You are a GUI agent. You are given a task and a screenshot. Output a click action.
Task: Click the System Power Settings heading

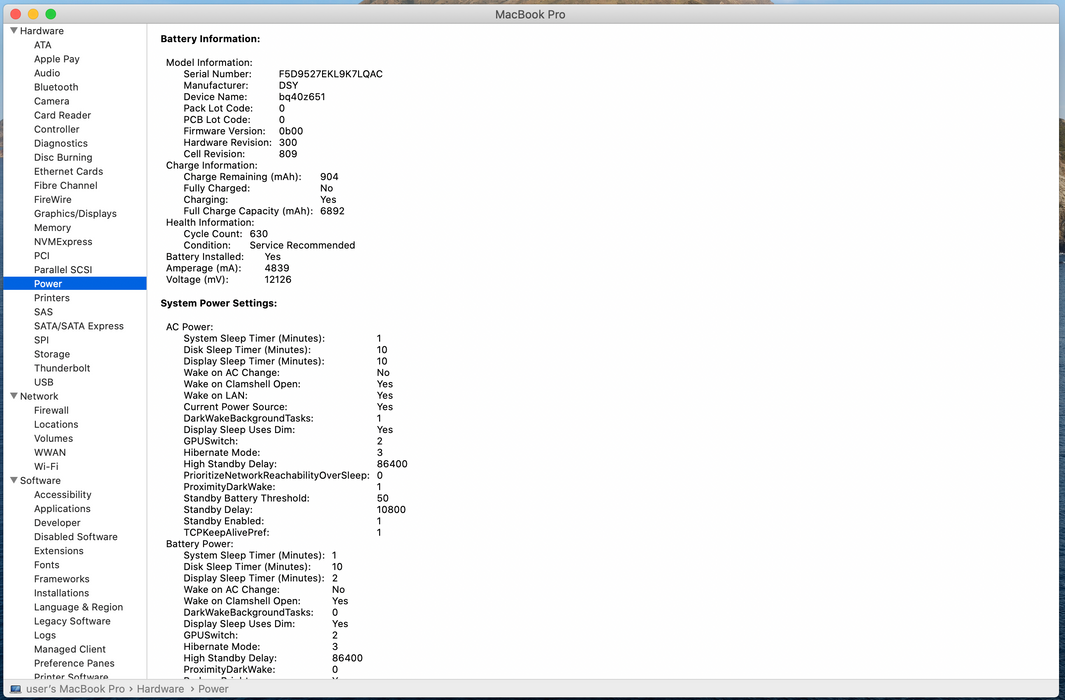pyautogui.click(x=219, y=303)
